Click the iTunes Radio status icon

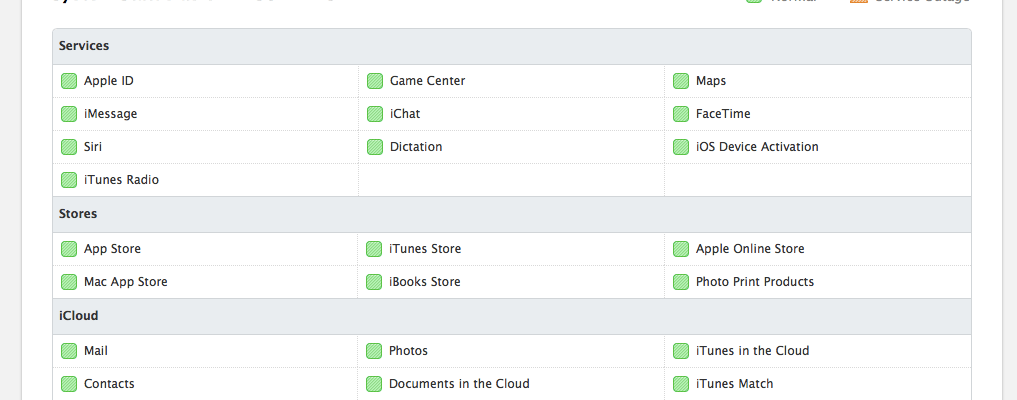click(x=69, y=180)
